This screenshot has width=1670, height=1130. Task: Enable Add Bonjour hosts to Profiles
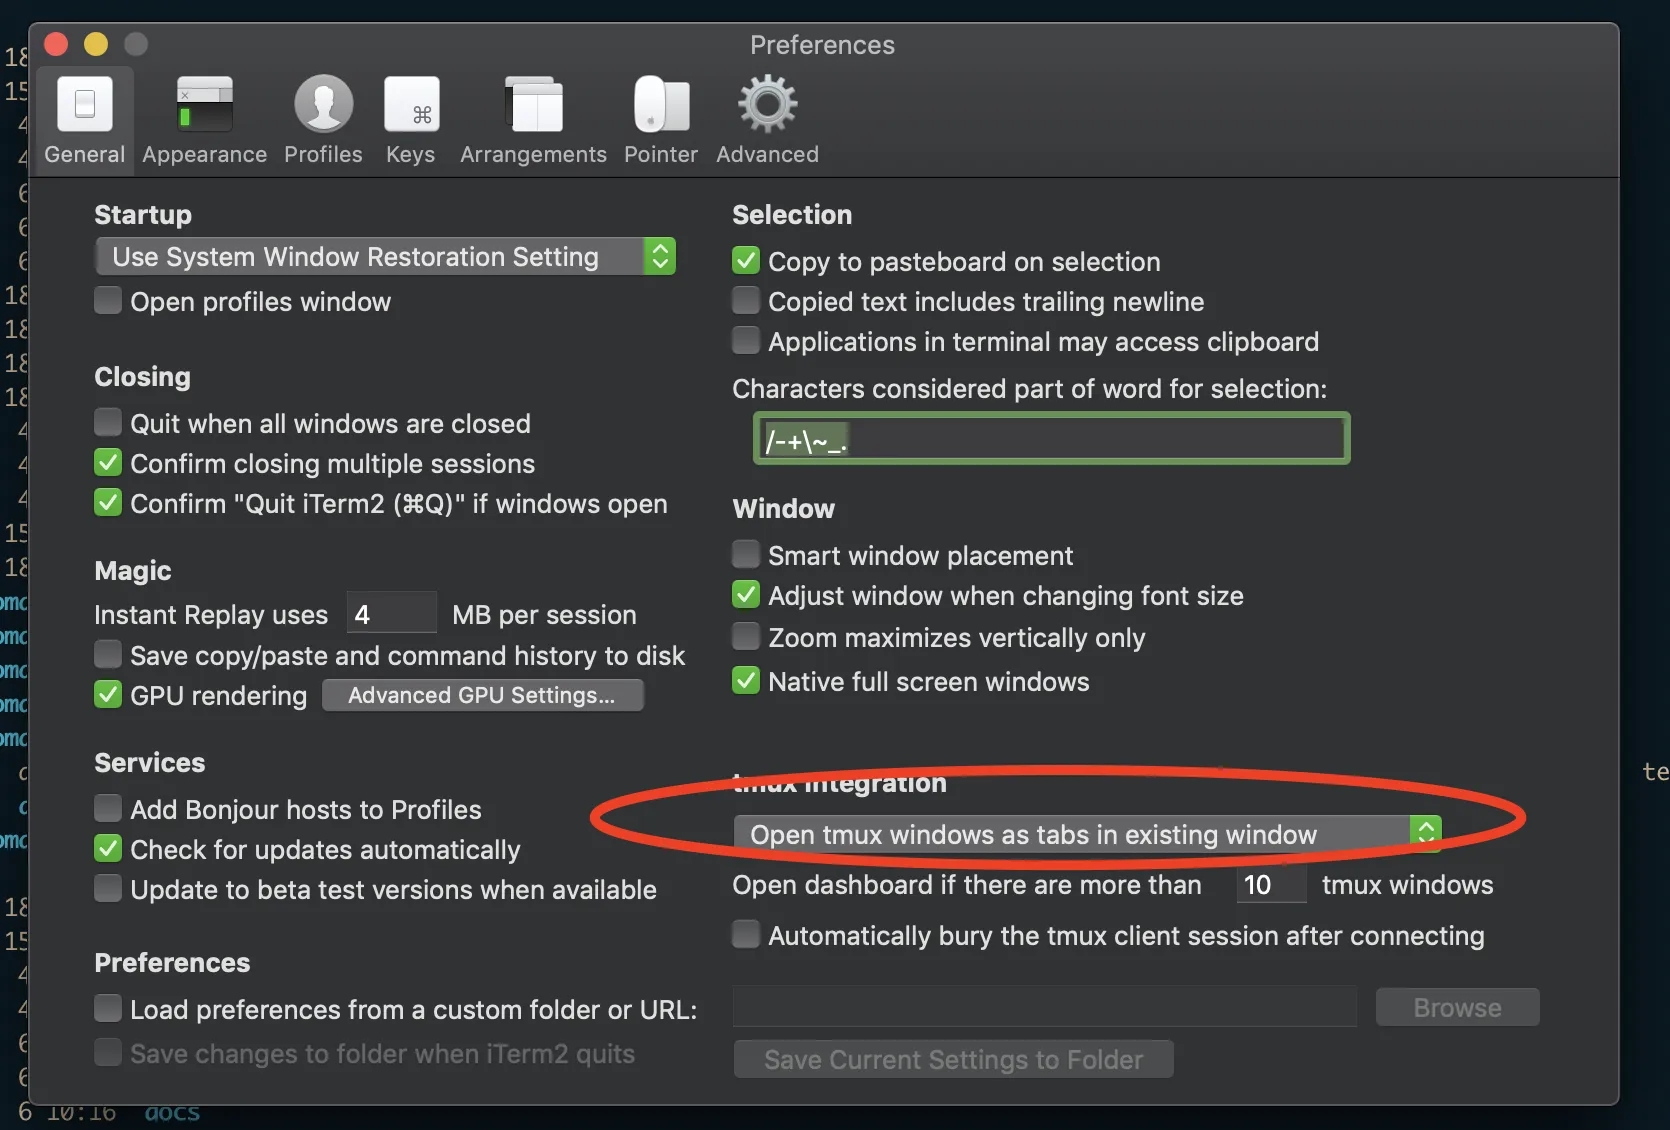108,809
